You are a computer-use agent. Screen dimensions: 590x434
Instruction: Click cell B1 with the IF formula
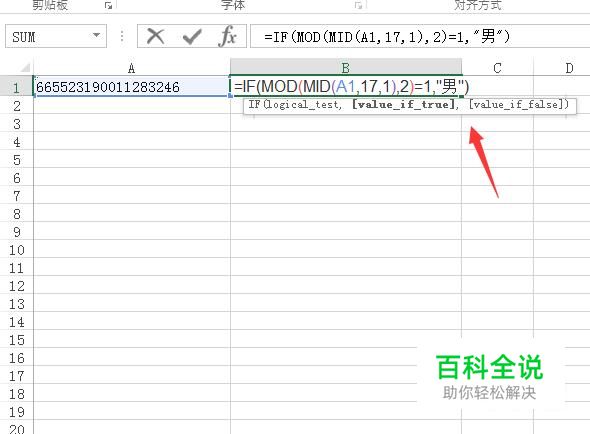346,87
